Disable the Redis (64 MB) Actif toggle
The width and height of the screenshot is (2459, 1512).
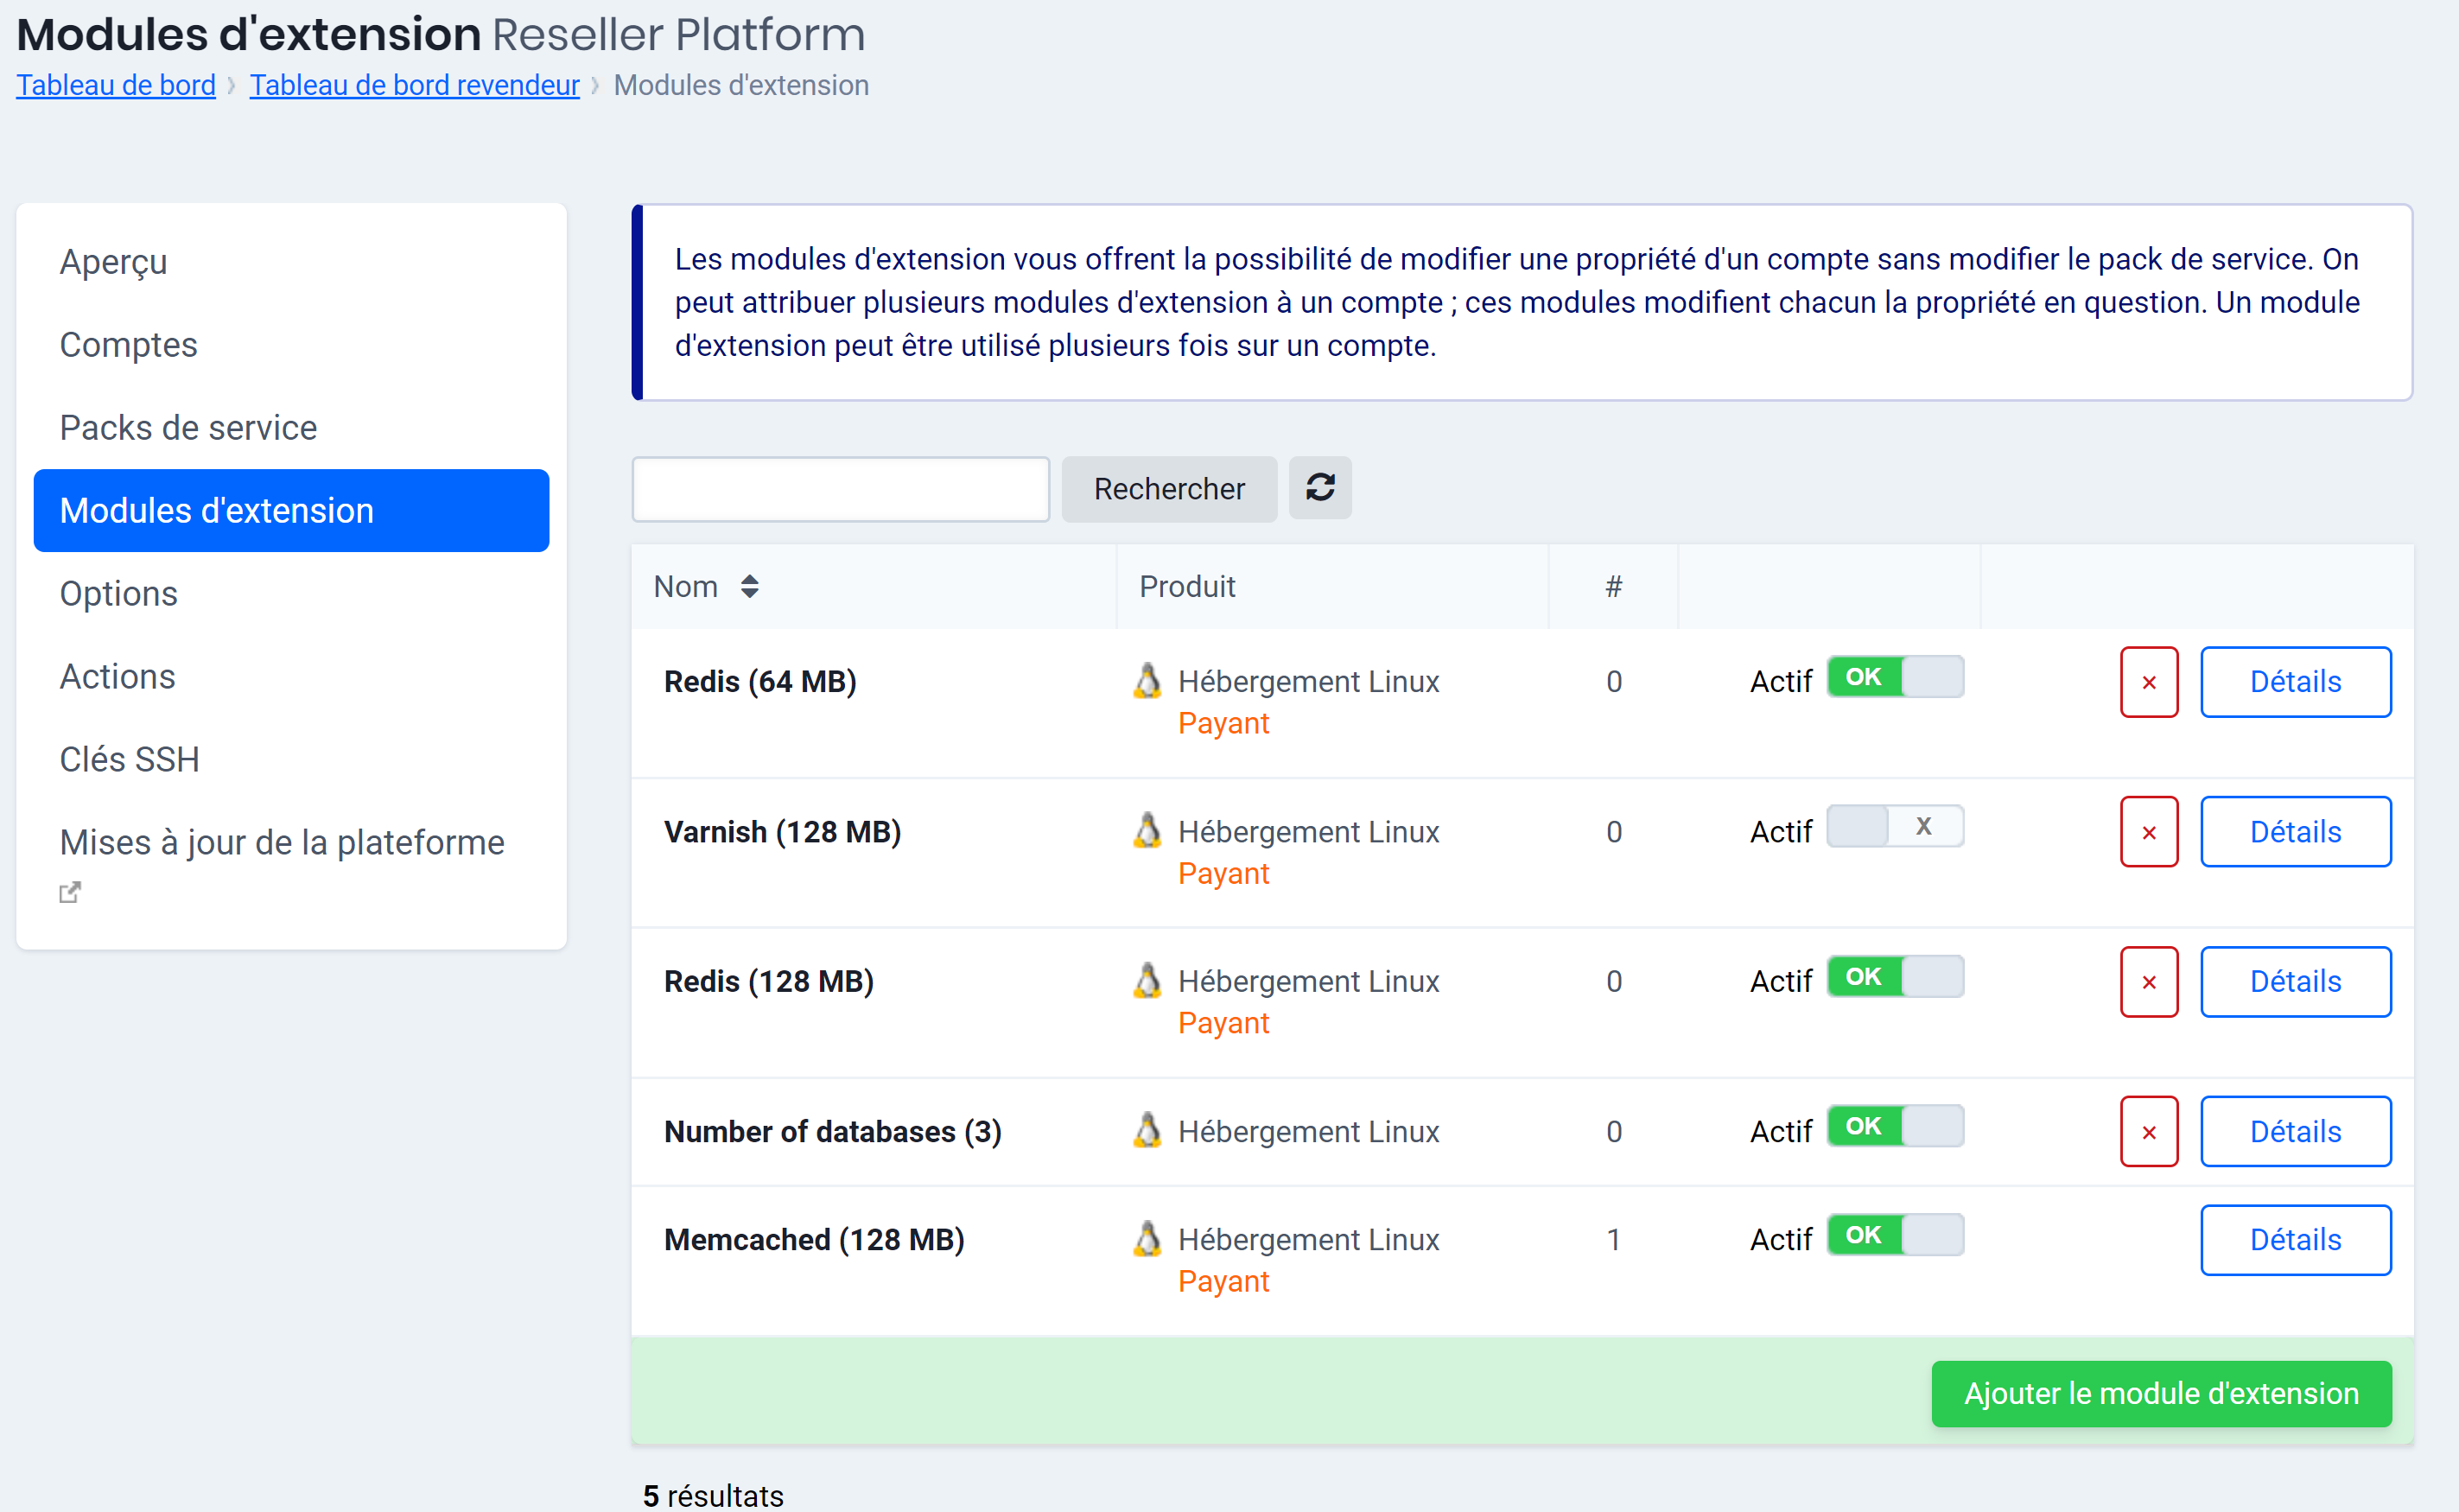pos(1895,676)
